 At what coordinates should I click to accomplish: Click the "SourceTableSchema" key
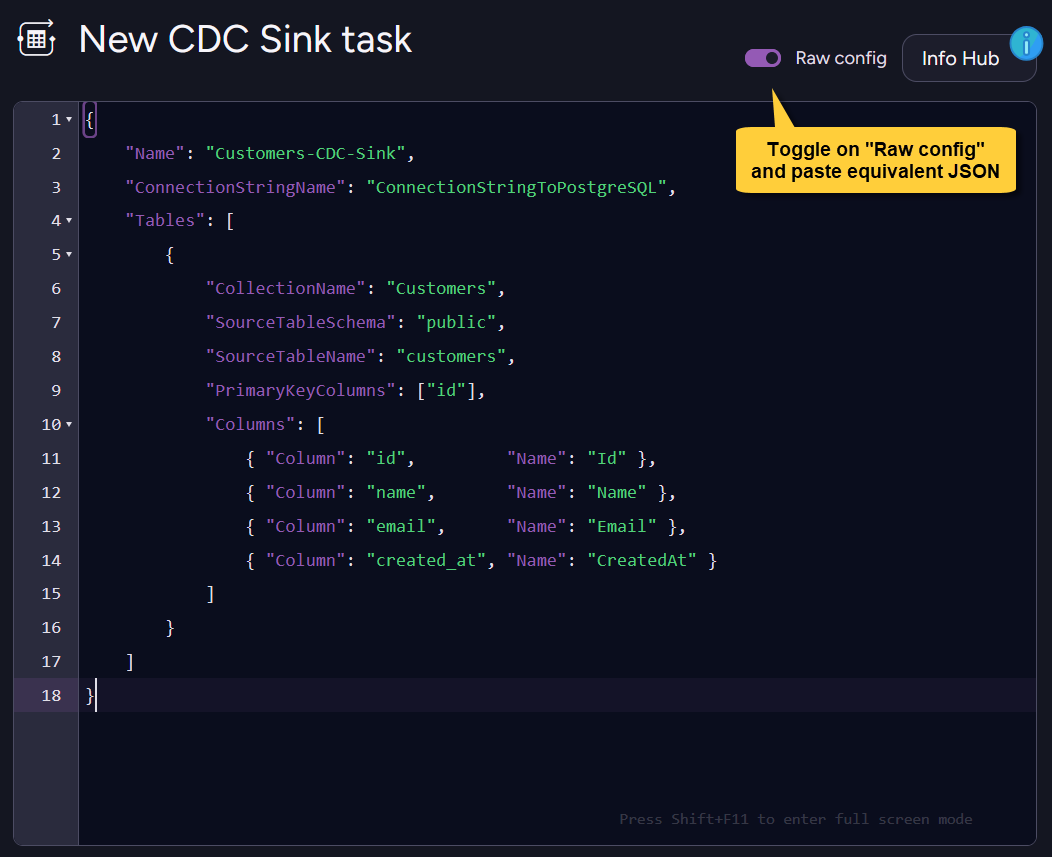pos(301,323)
